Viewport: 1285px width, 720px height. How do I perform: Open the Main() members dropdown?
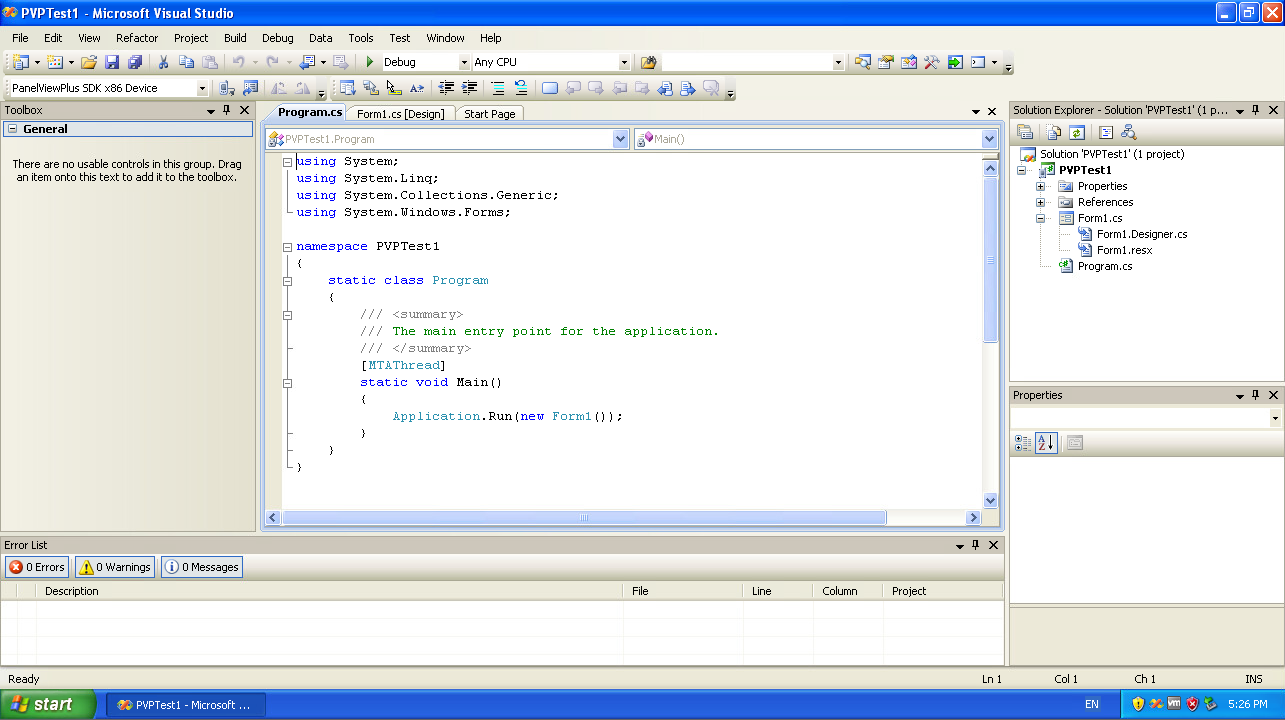(990, 139)
